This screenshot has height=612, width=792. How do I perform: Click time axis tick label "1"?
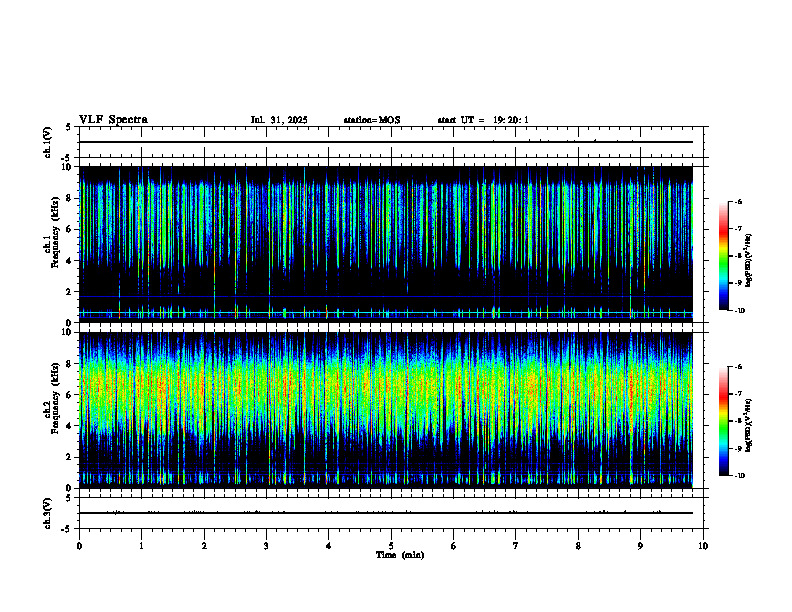point(141,546)
